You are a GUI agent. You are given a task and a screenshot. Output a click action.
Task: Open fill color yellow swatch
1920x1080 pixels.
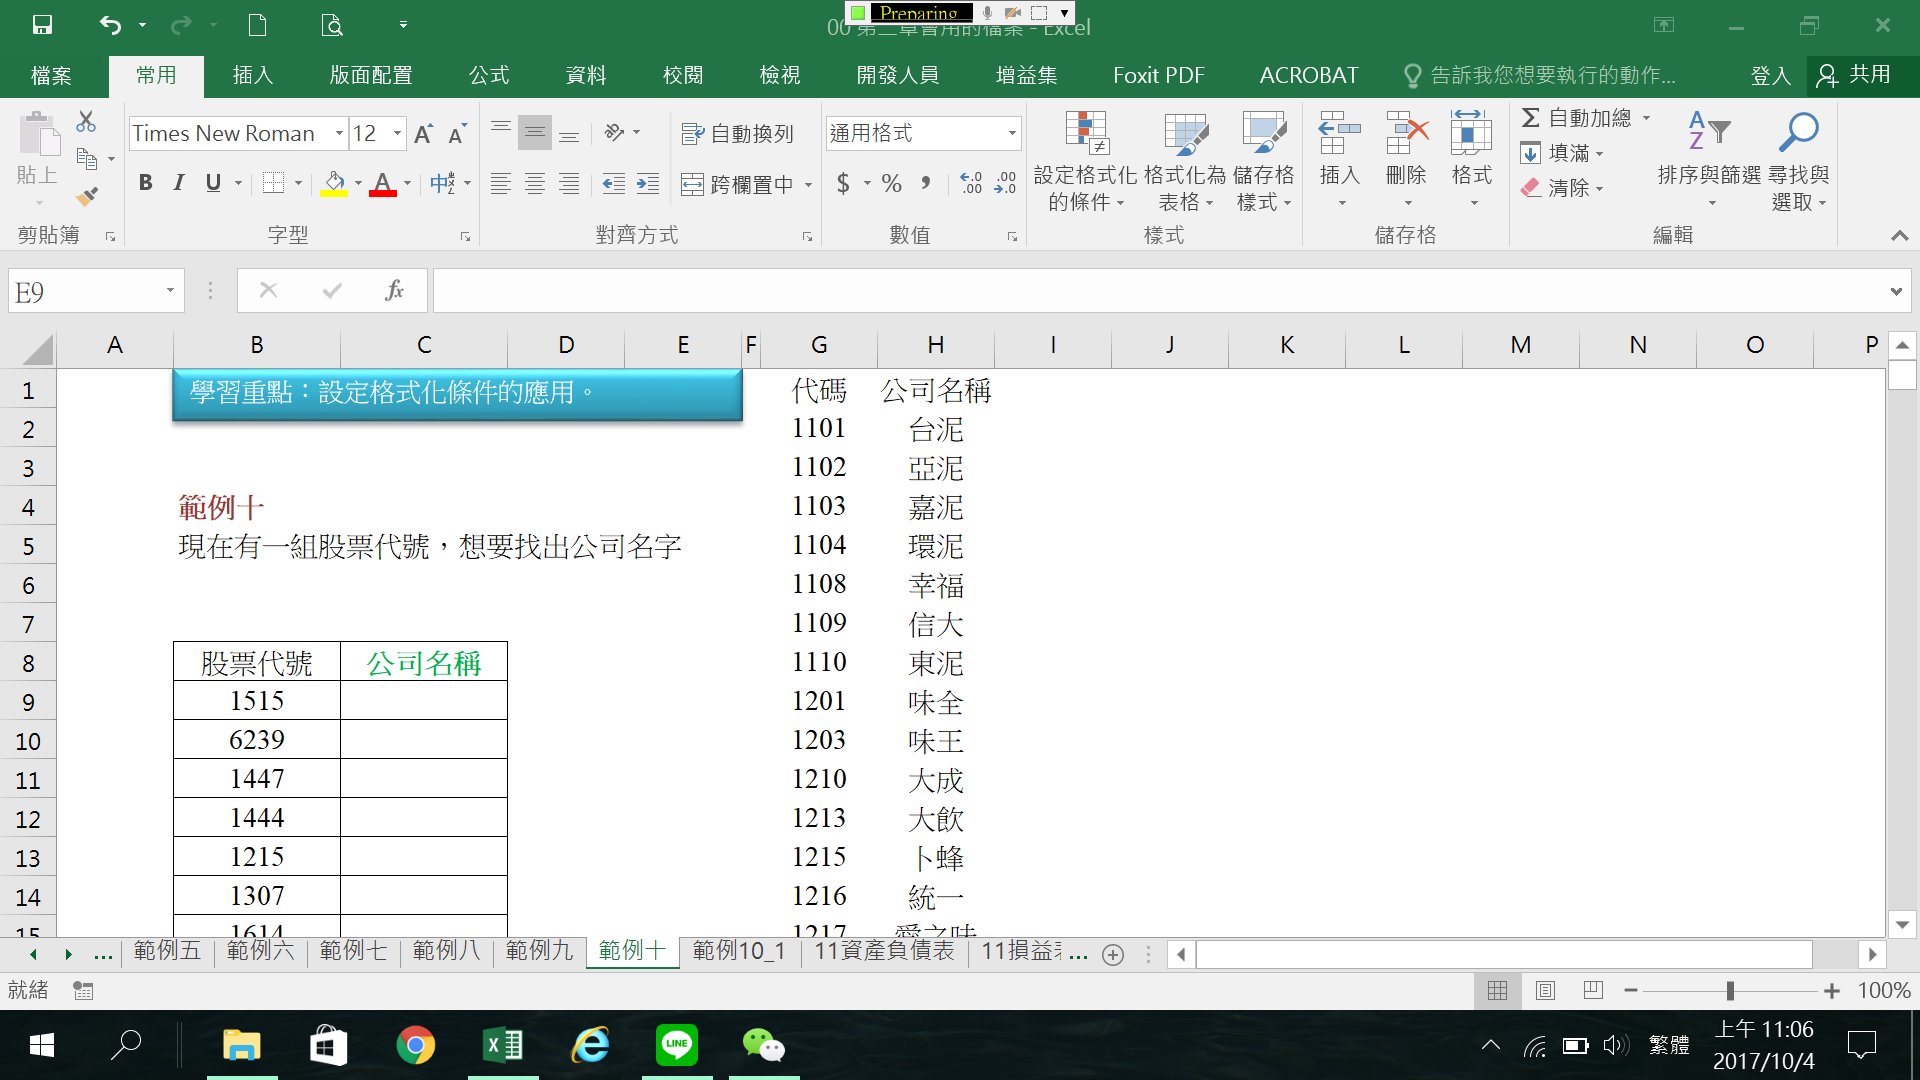[334, 184]
